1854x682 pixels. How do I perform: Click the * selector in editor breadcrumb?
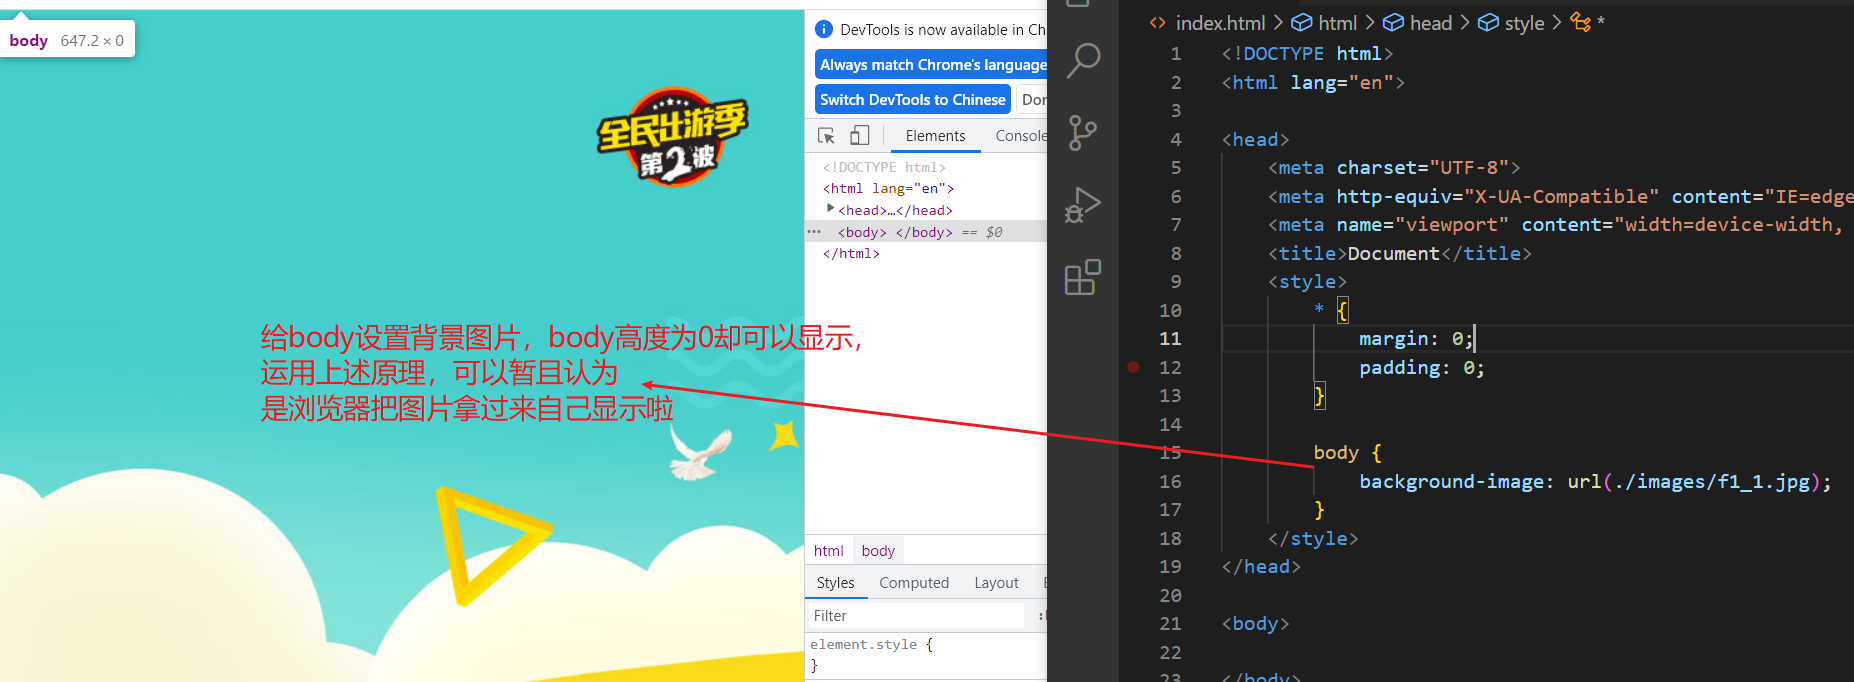[x=1588, y=23]
